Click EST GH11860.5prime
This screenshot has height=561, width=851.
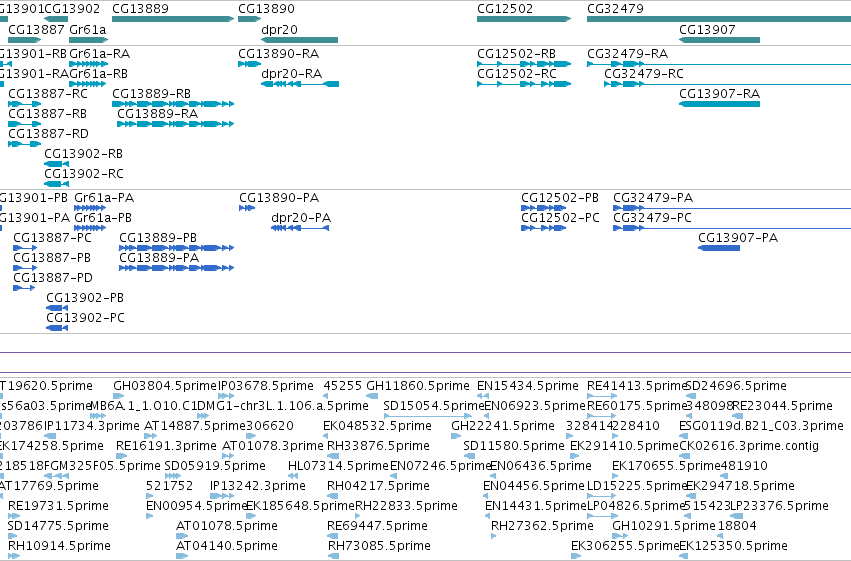point(418,386)
